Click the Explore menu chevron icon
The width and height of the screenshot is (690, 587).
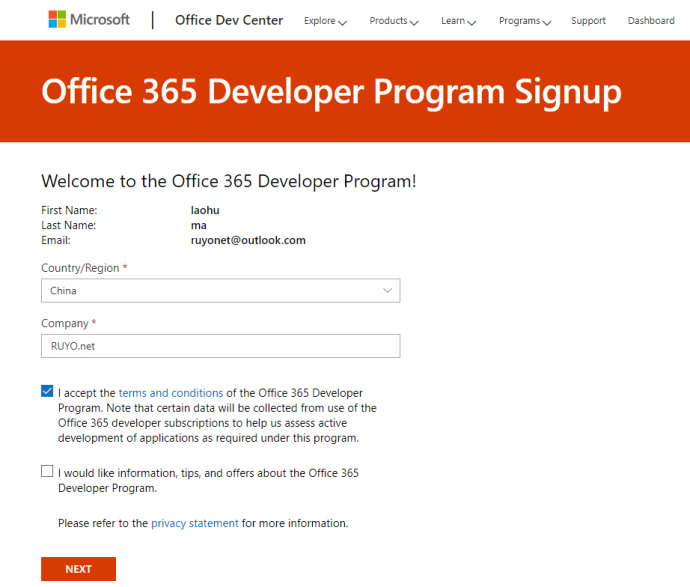coord(343,22)
